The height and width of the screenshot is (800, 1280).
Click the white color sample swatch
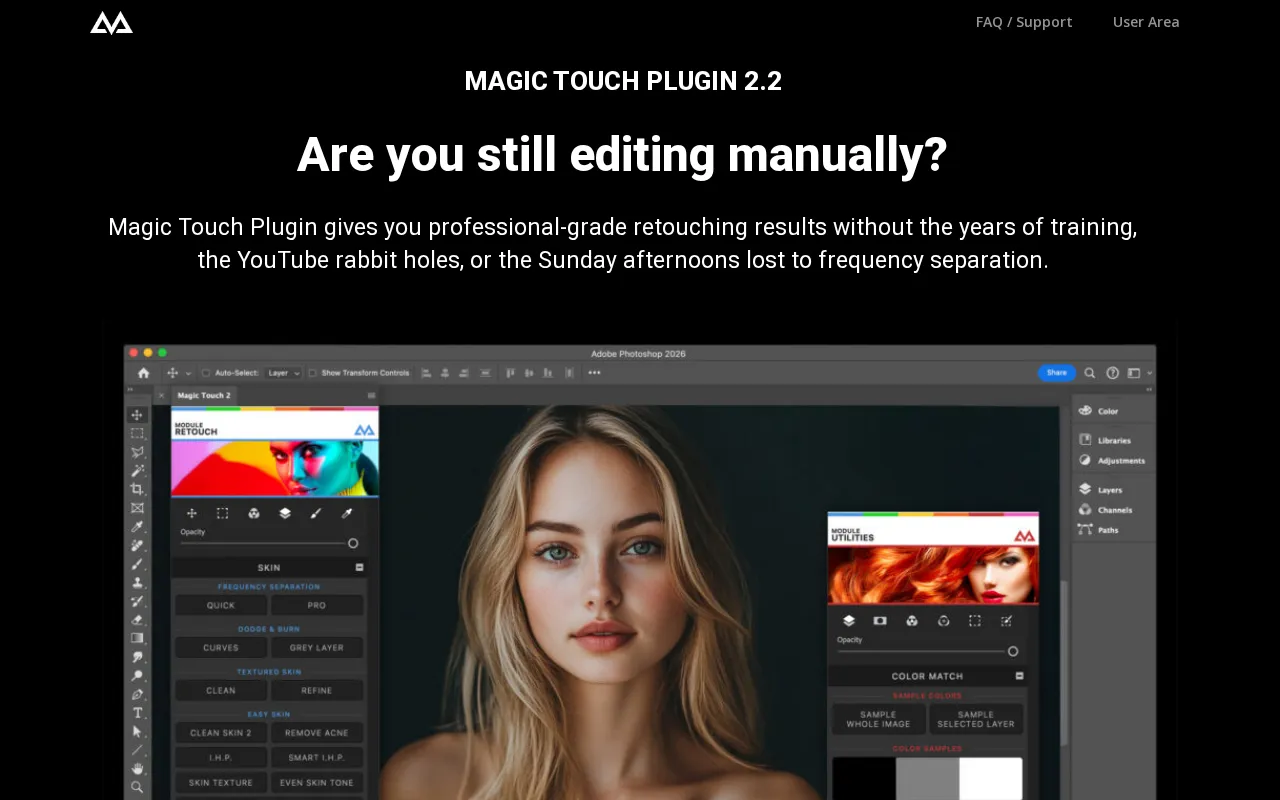point(990,778)
